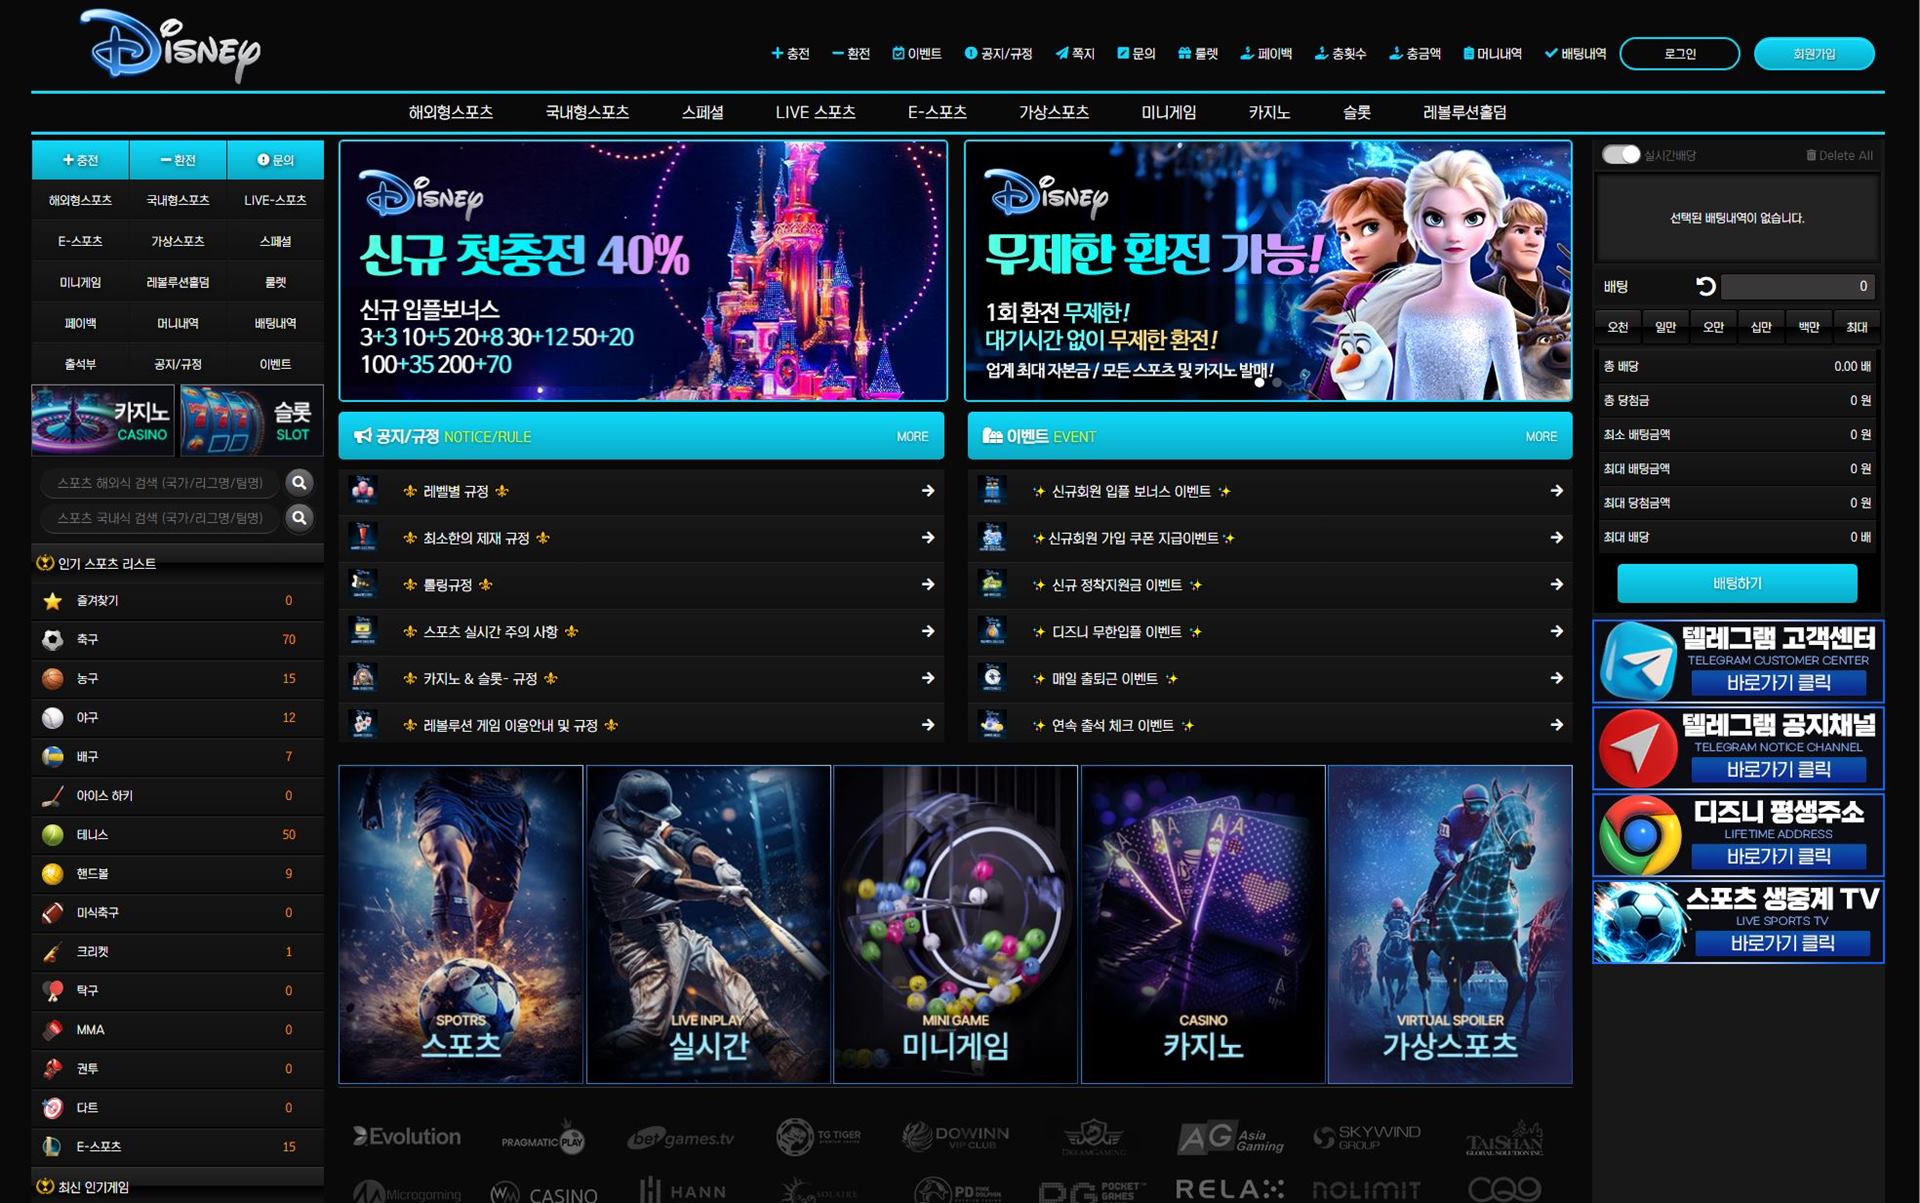The width and height of the screenshot is (1920, 1203).
Task: Select 미식축구 in sports list
Action: coord(177,912)
